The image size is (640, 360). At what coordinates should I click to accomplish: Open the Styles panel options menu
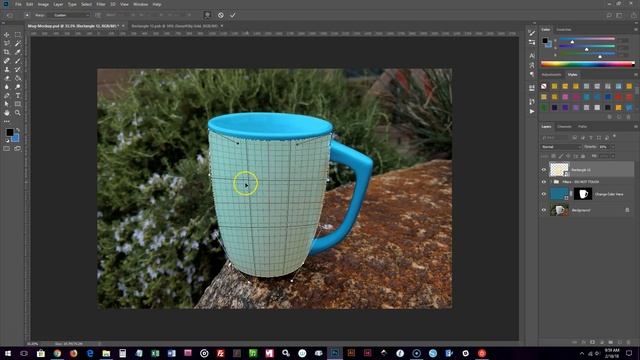[x=636, y=75]
